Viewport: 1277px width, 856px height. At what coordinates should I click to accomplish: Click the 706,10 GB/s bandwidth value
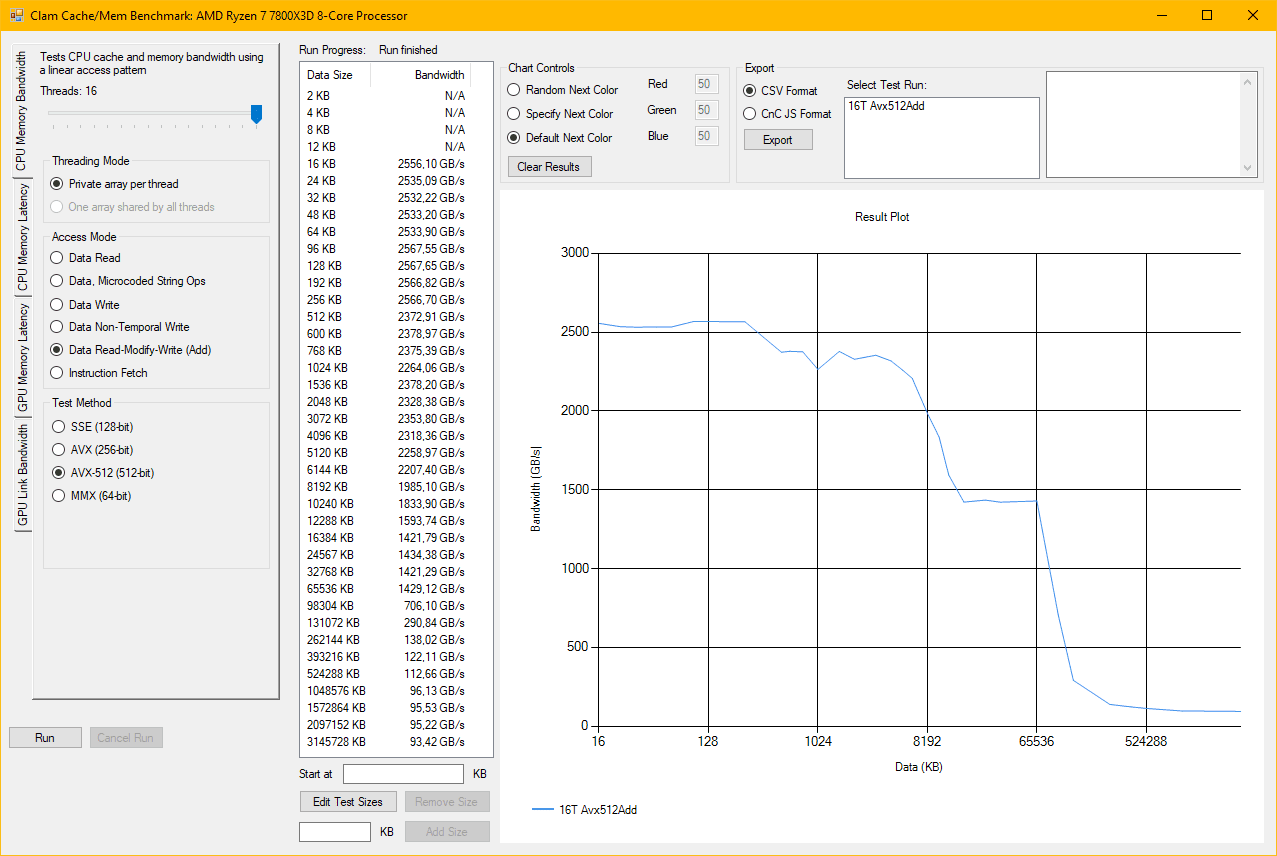434,605
